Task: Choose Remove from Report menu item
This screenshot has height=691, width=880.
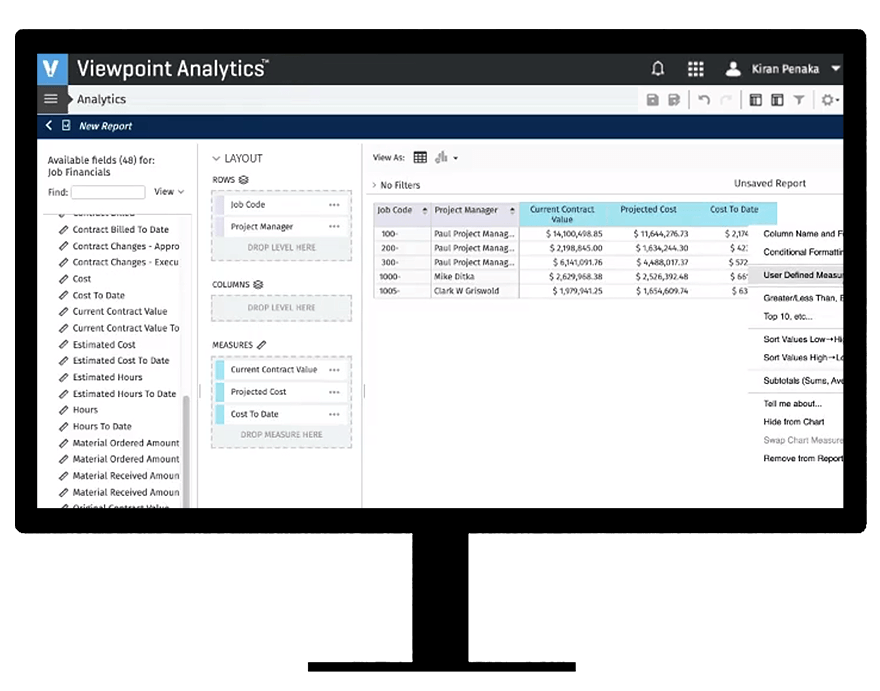Action: click(803, 459)
